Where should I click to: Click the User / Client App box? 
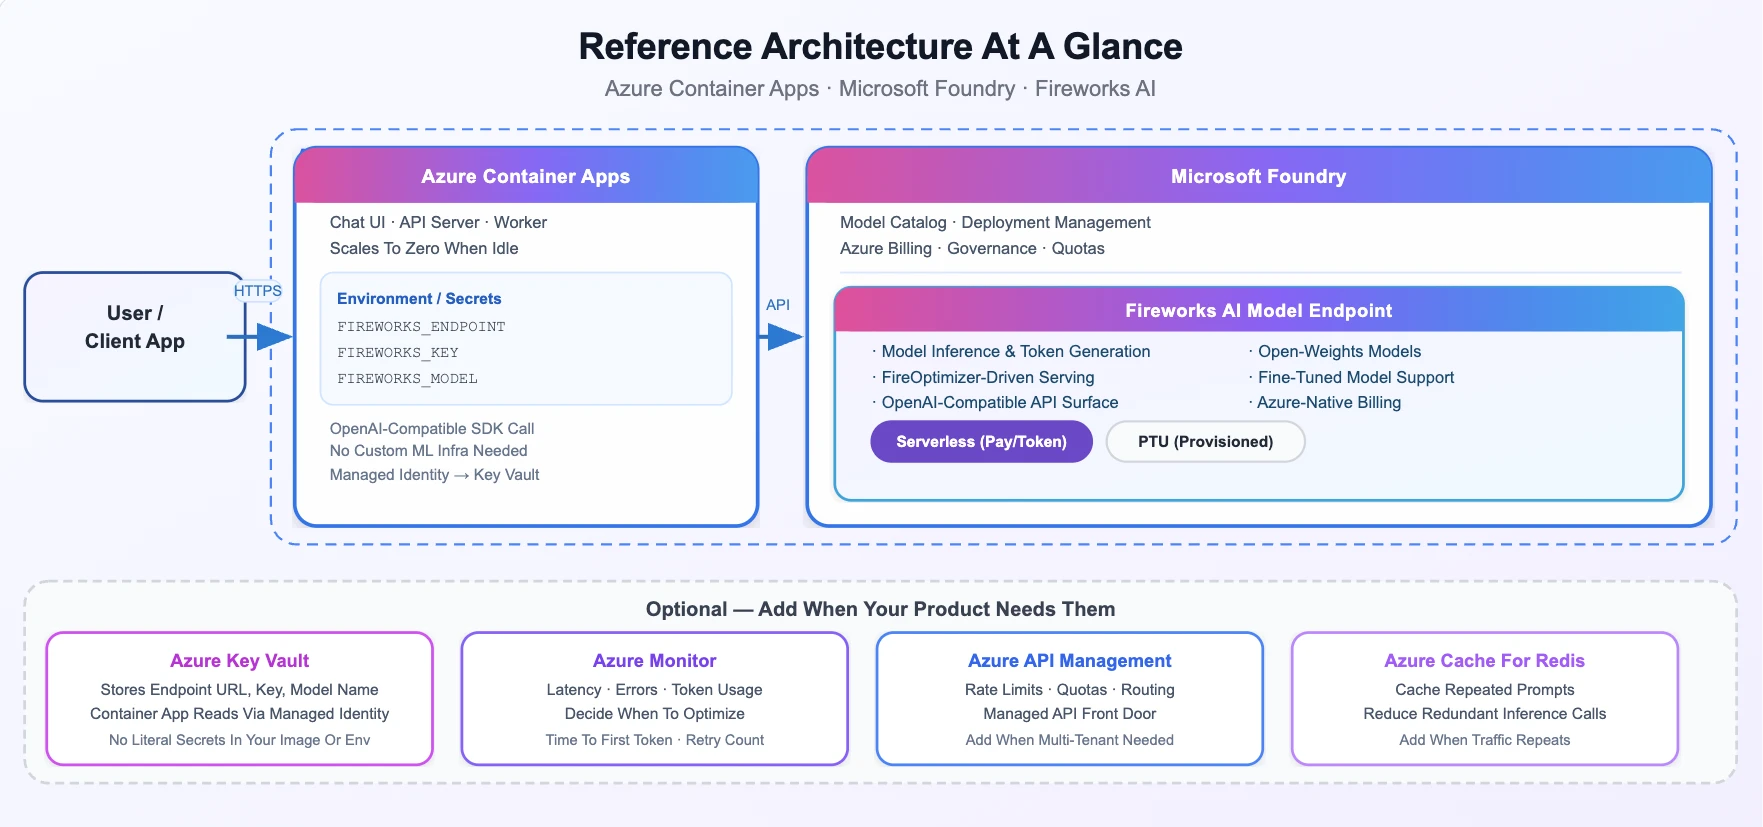tap(135, 337)
